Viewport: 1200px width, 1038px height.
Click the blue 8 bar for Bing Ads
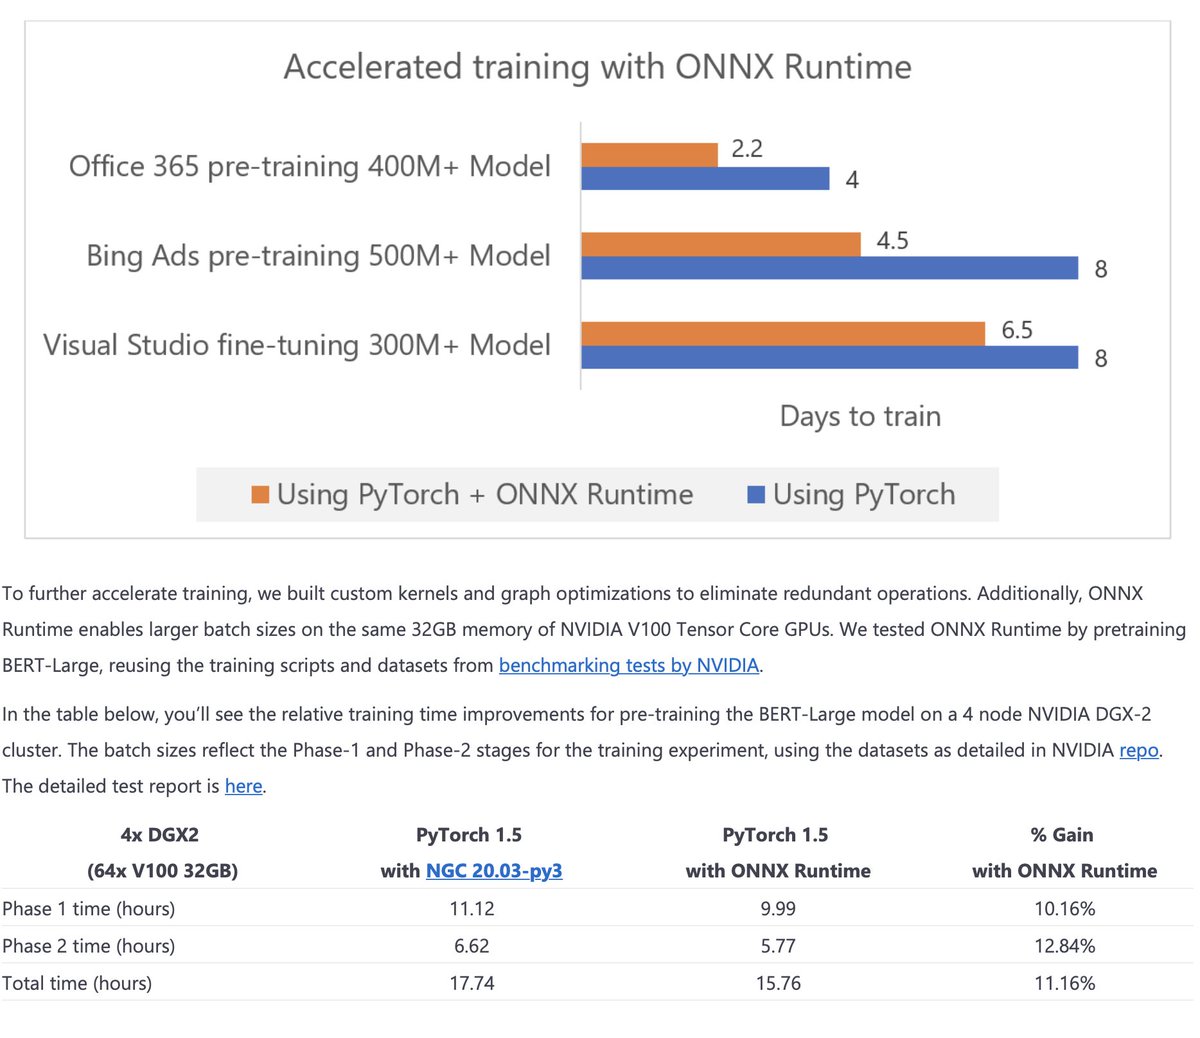830,267
